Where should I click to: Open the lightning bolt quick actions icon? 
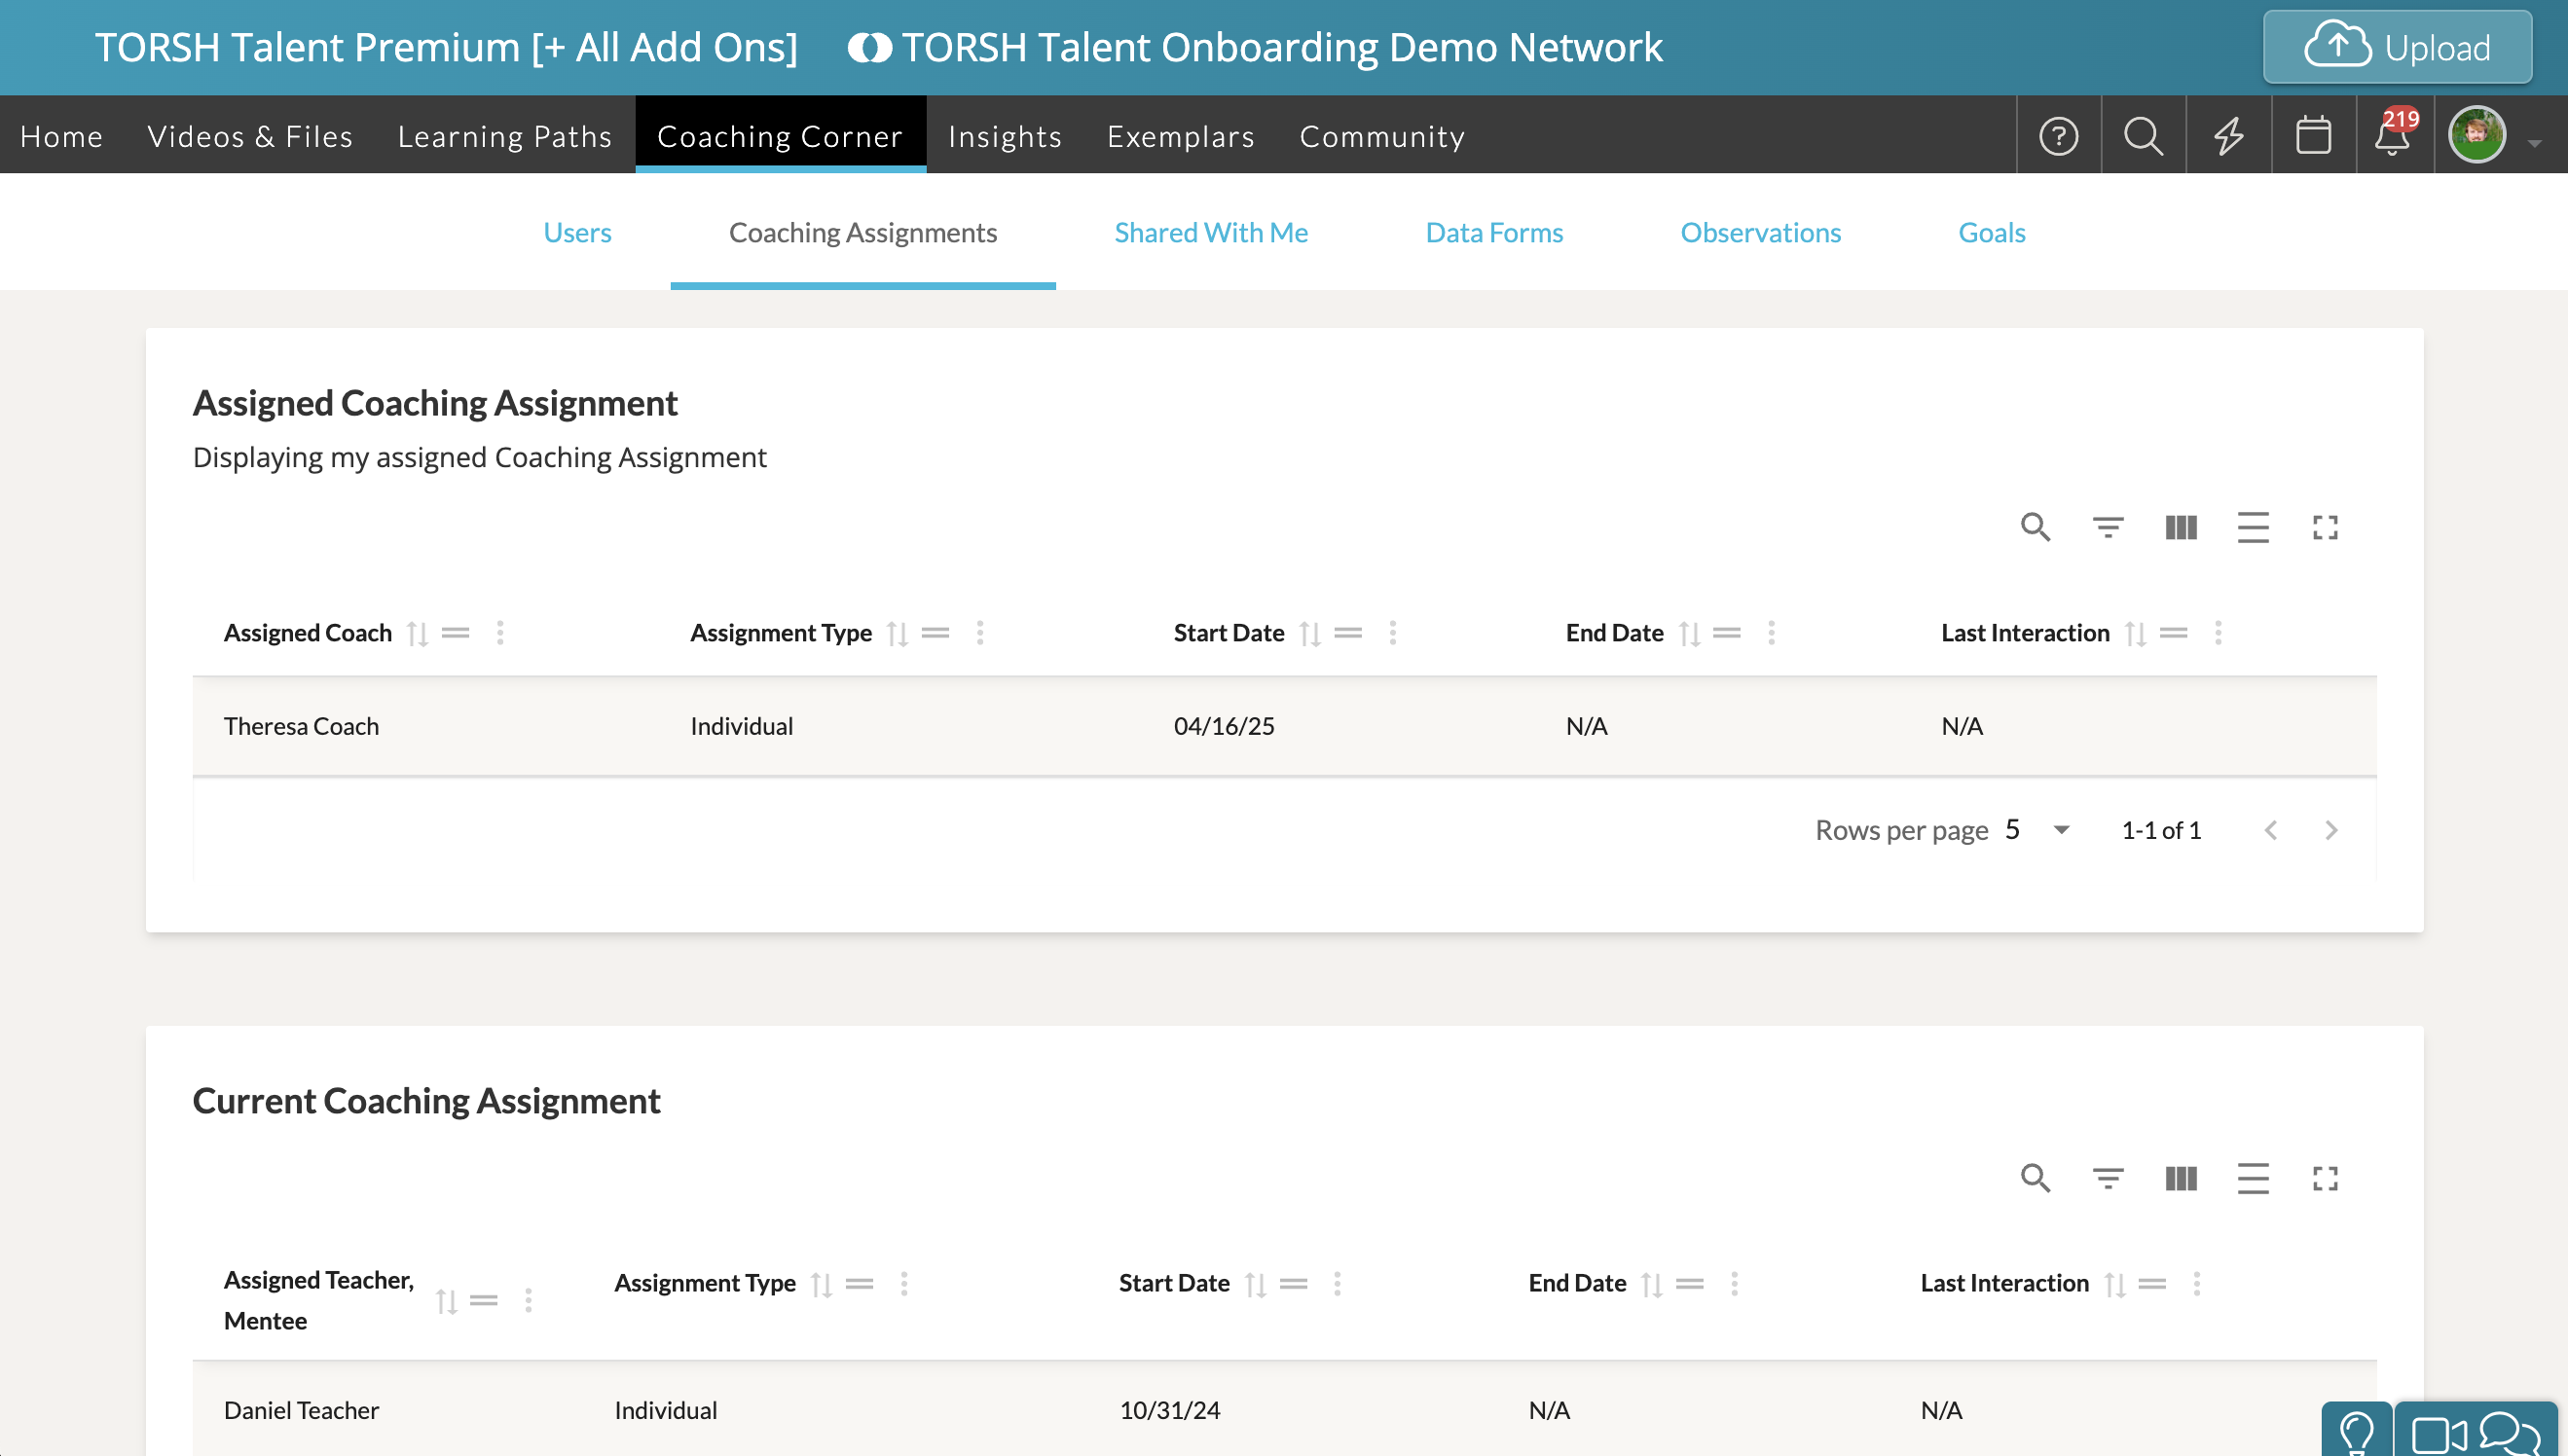(x=2228, y=136)
